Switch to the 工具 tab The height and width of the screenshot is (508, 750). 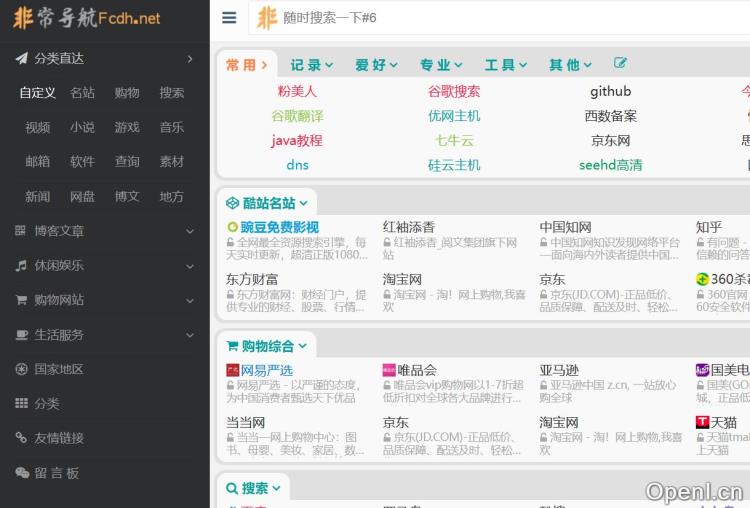click(506, 65)
